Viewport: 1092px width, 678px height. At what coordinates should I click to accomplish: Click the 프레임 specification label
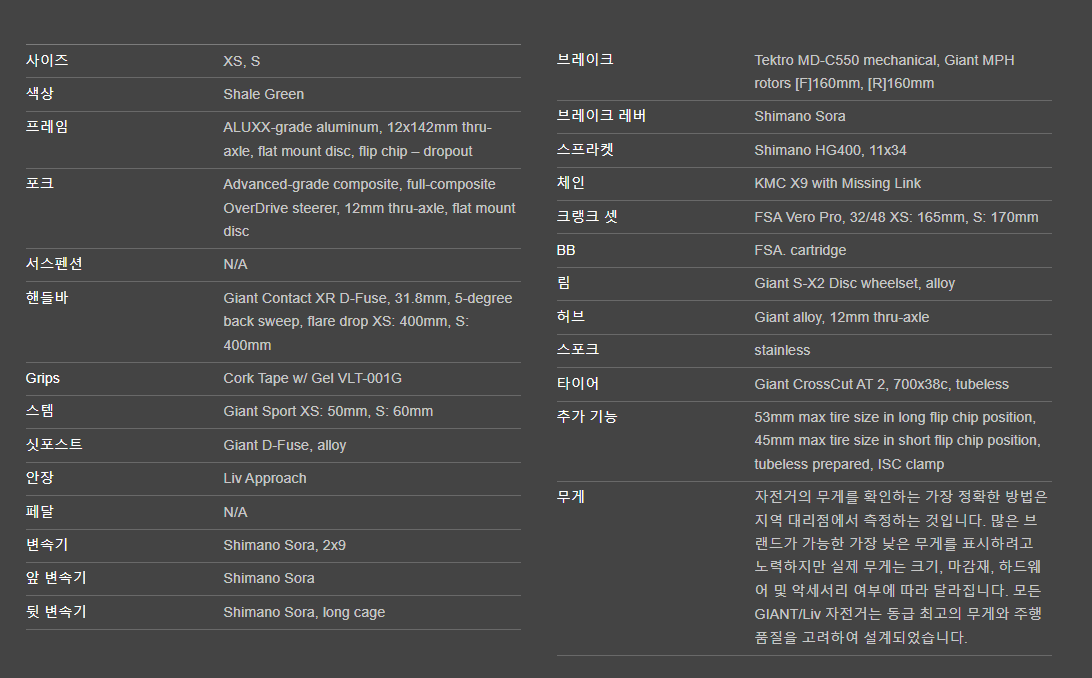pos(47,127)
